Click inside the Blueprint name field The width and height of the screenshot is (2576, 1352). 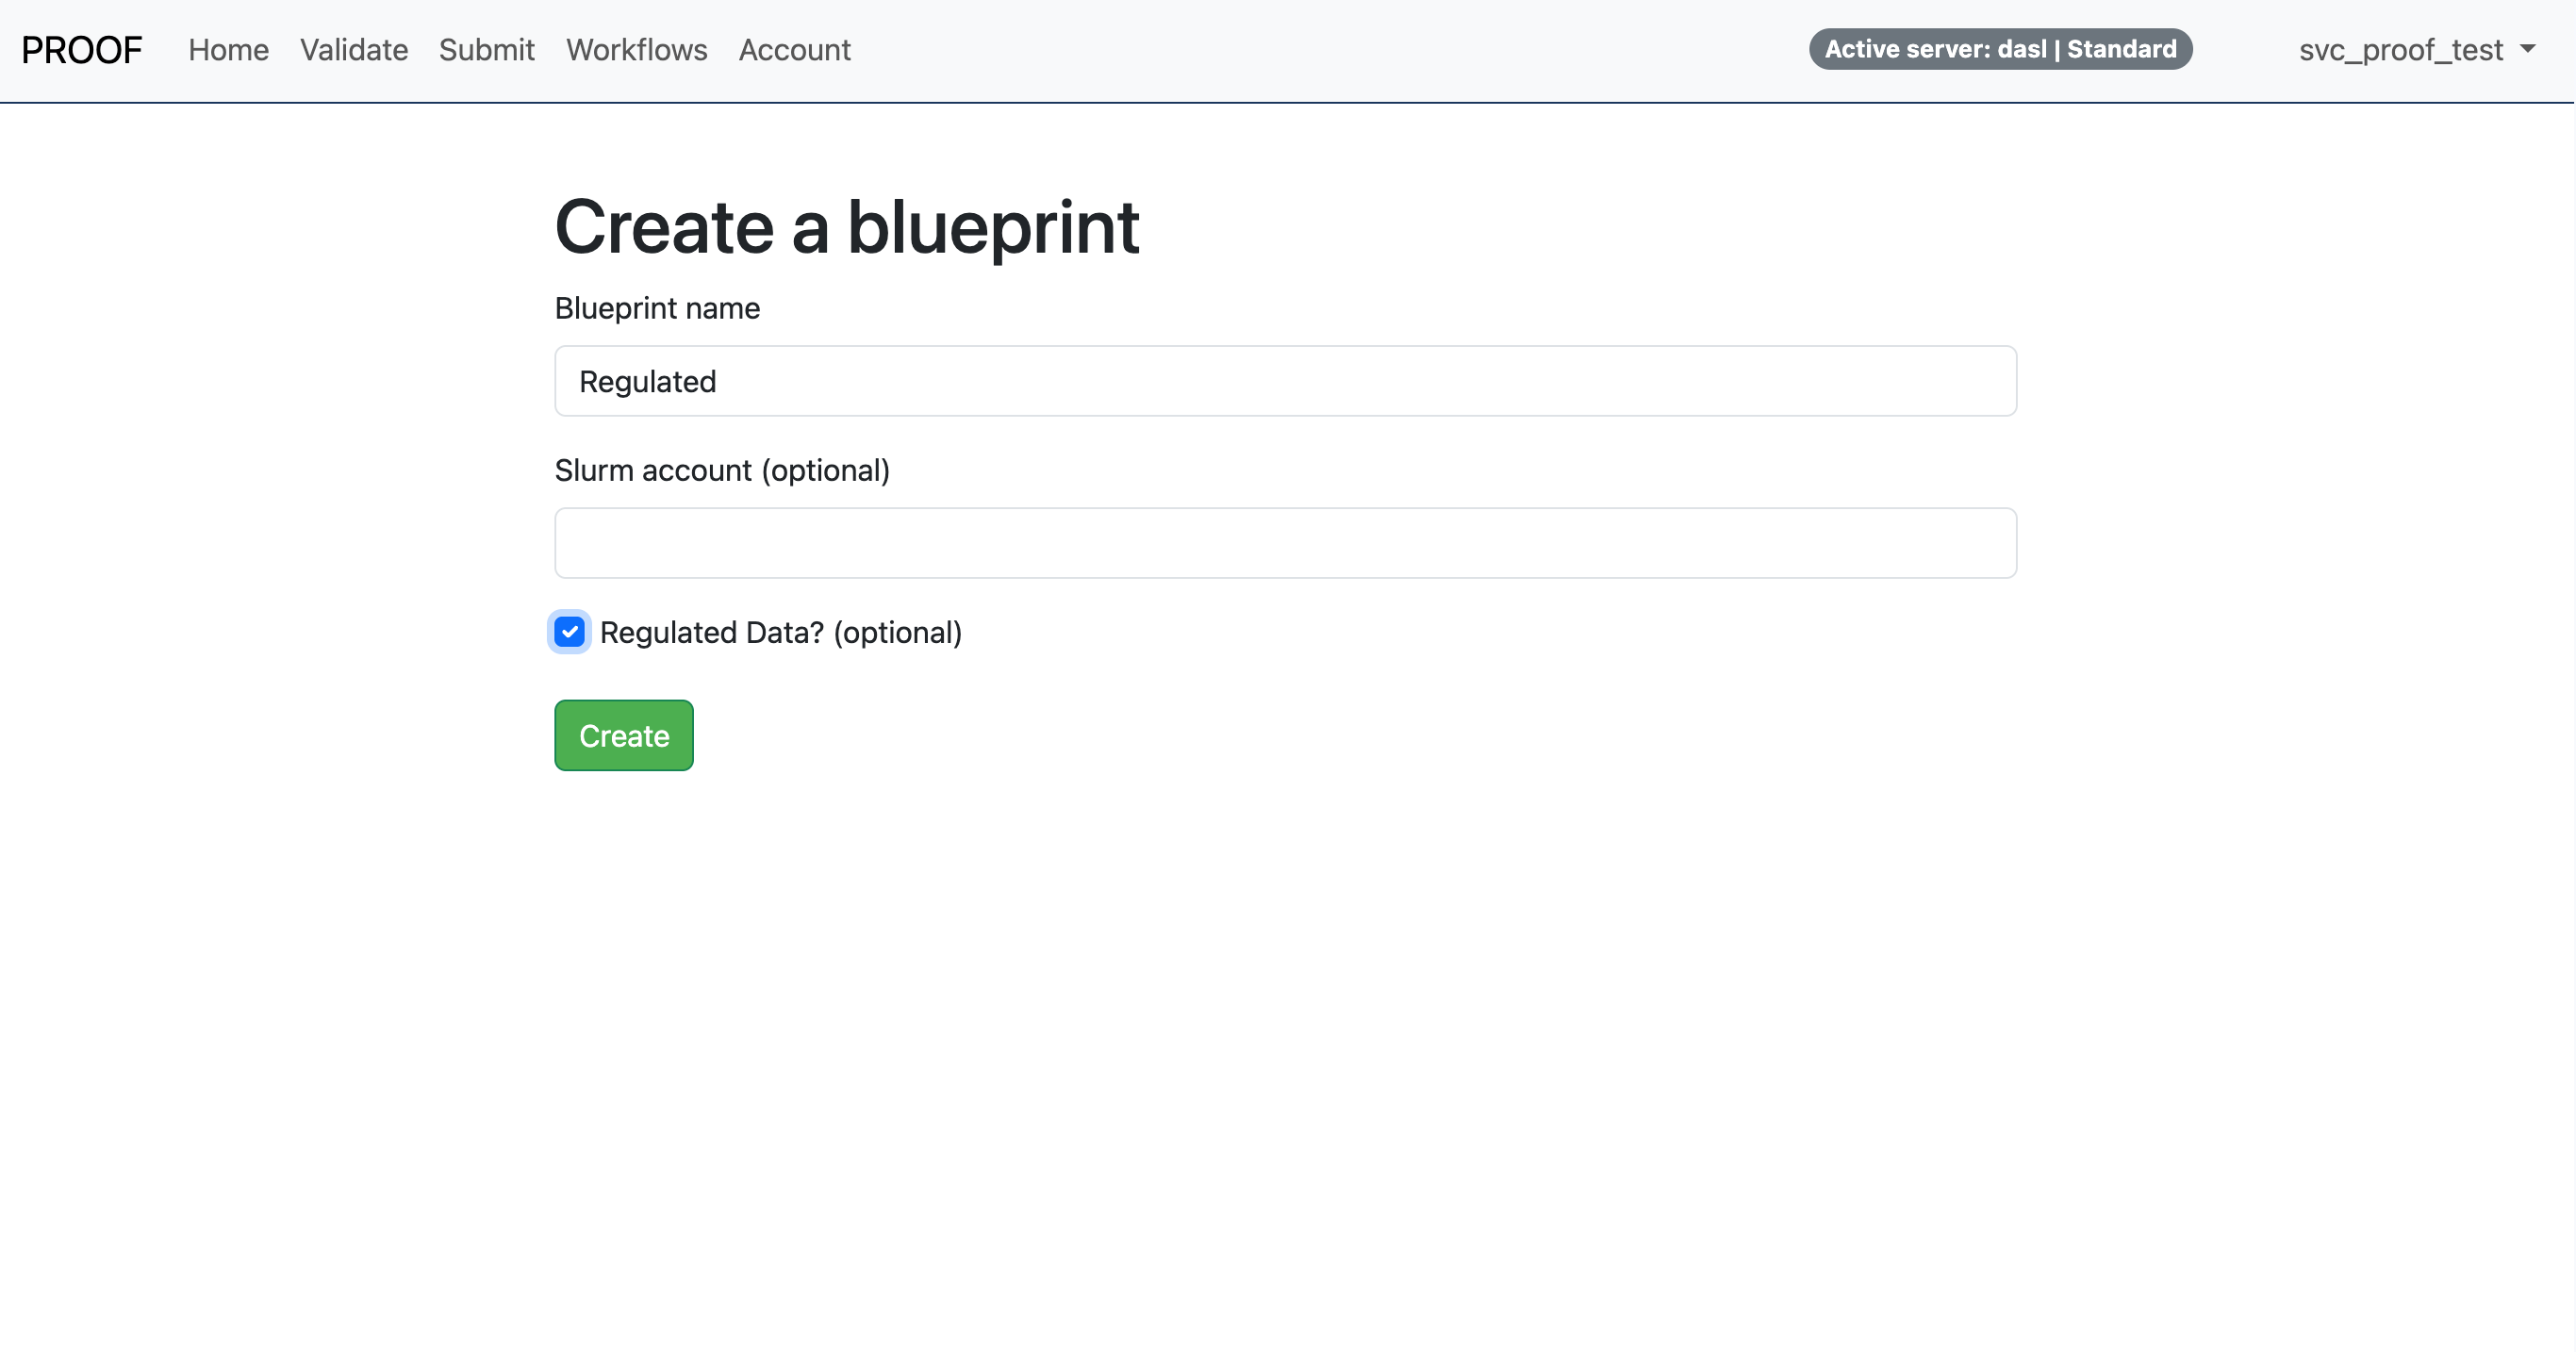(1286, 381)
